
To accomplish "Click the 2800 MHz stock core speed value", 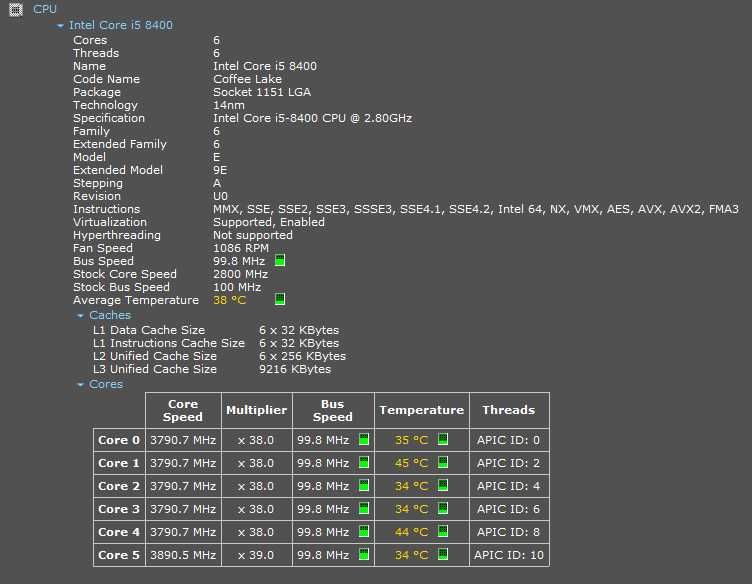I will (240, 274).
